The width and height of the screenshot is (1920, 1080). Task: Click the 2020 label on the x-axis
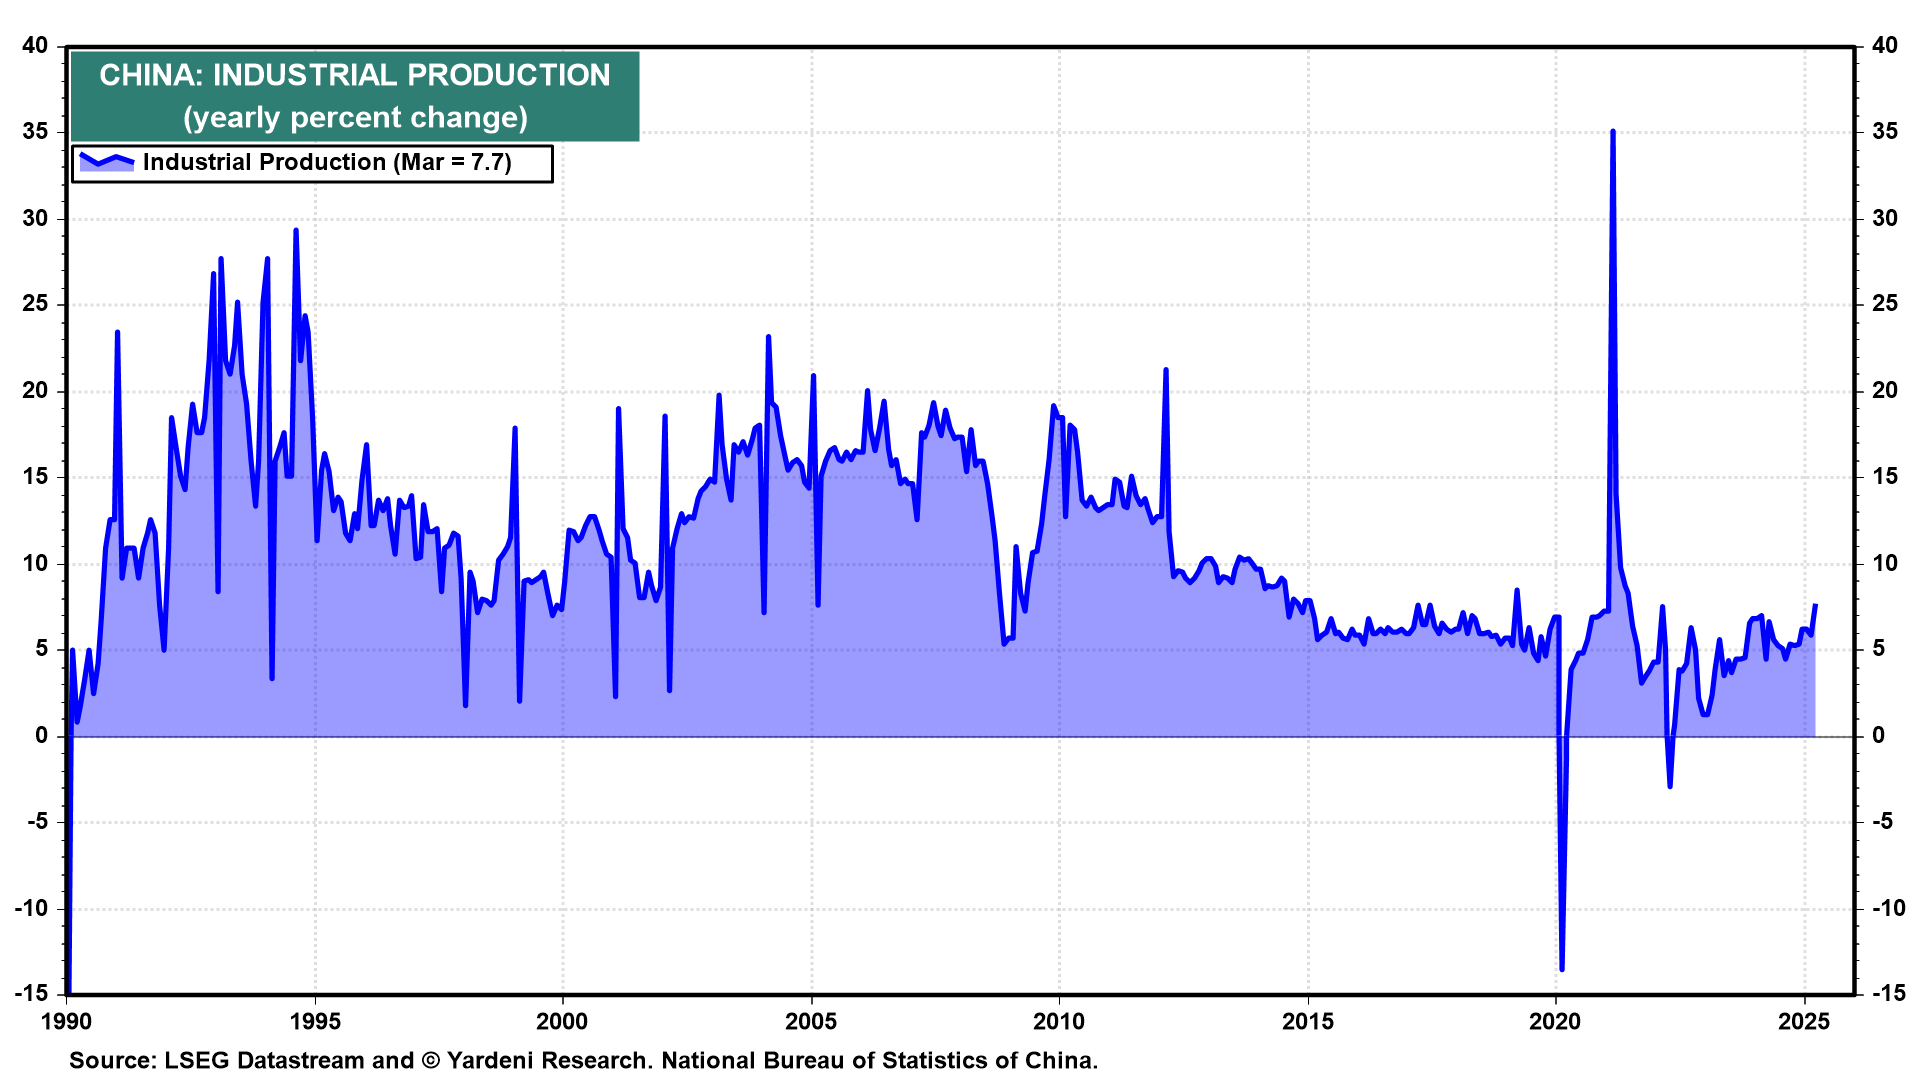(1556, 1022)
